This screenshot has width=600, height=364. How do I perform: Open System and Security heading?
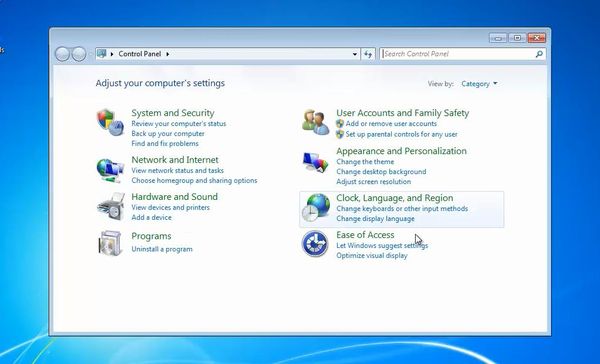point(173,113)
